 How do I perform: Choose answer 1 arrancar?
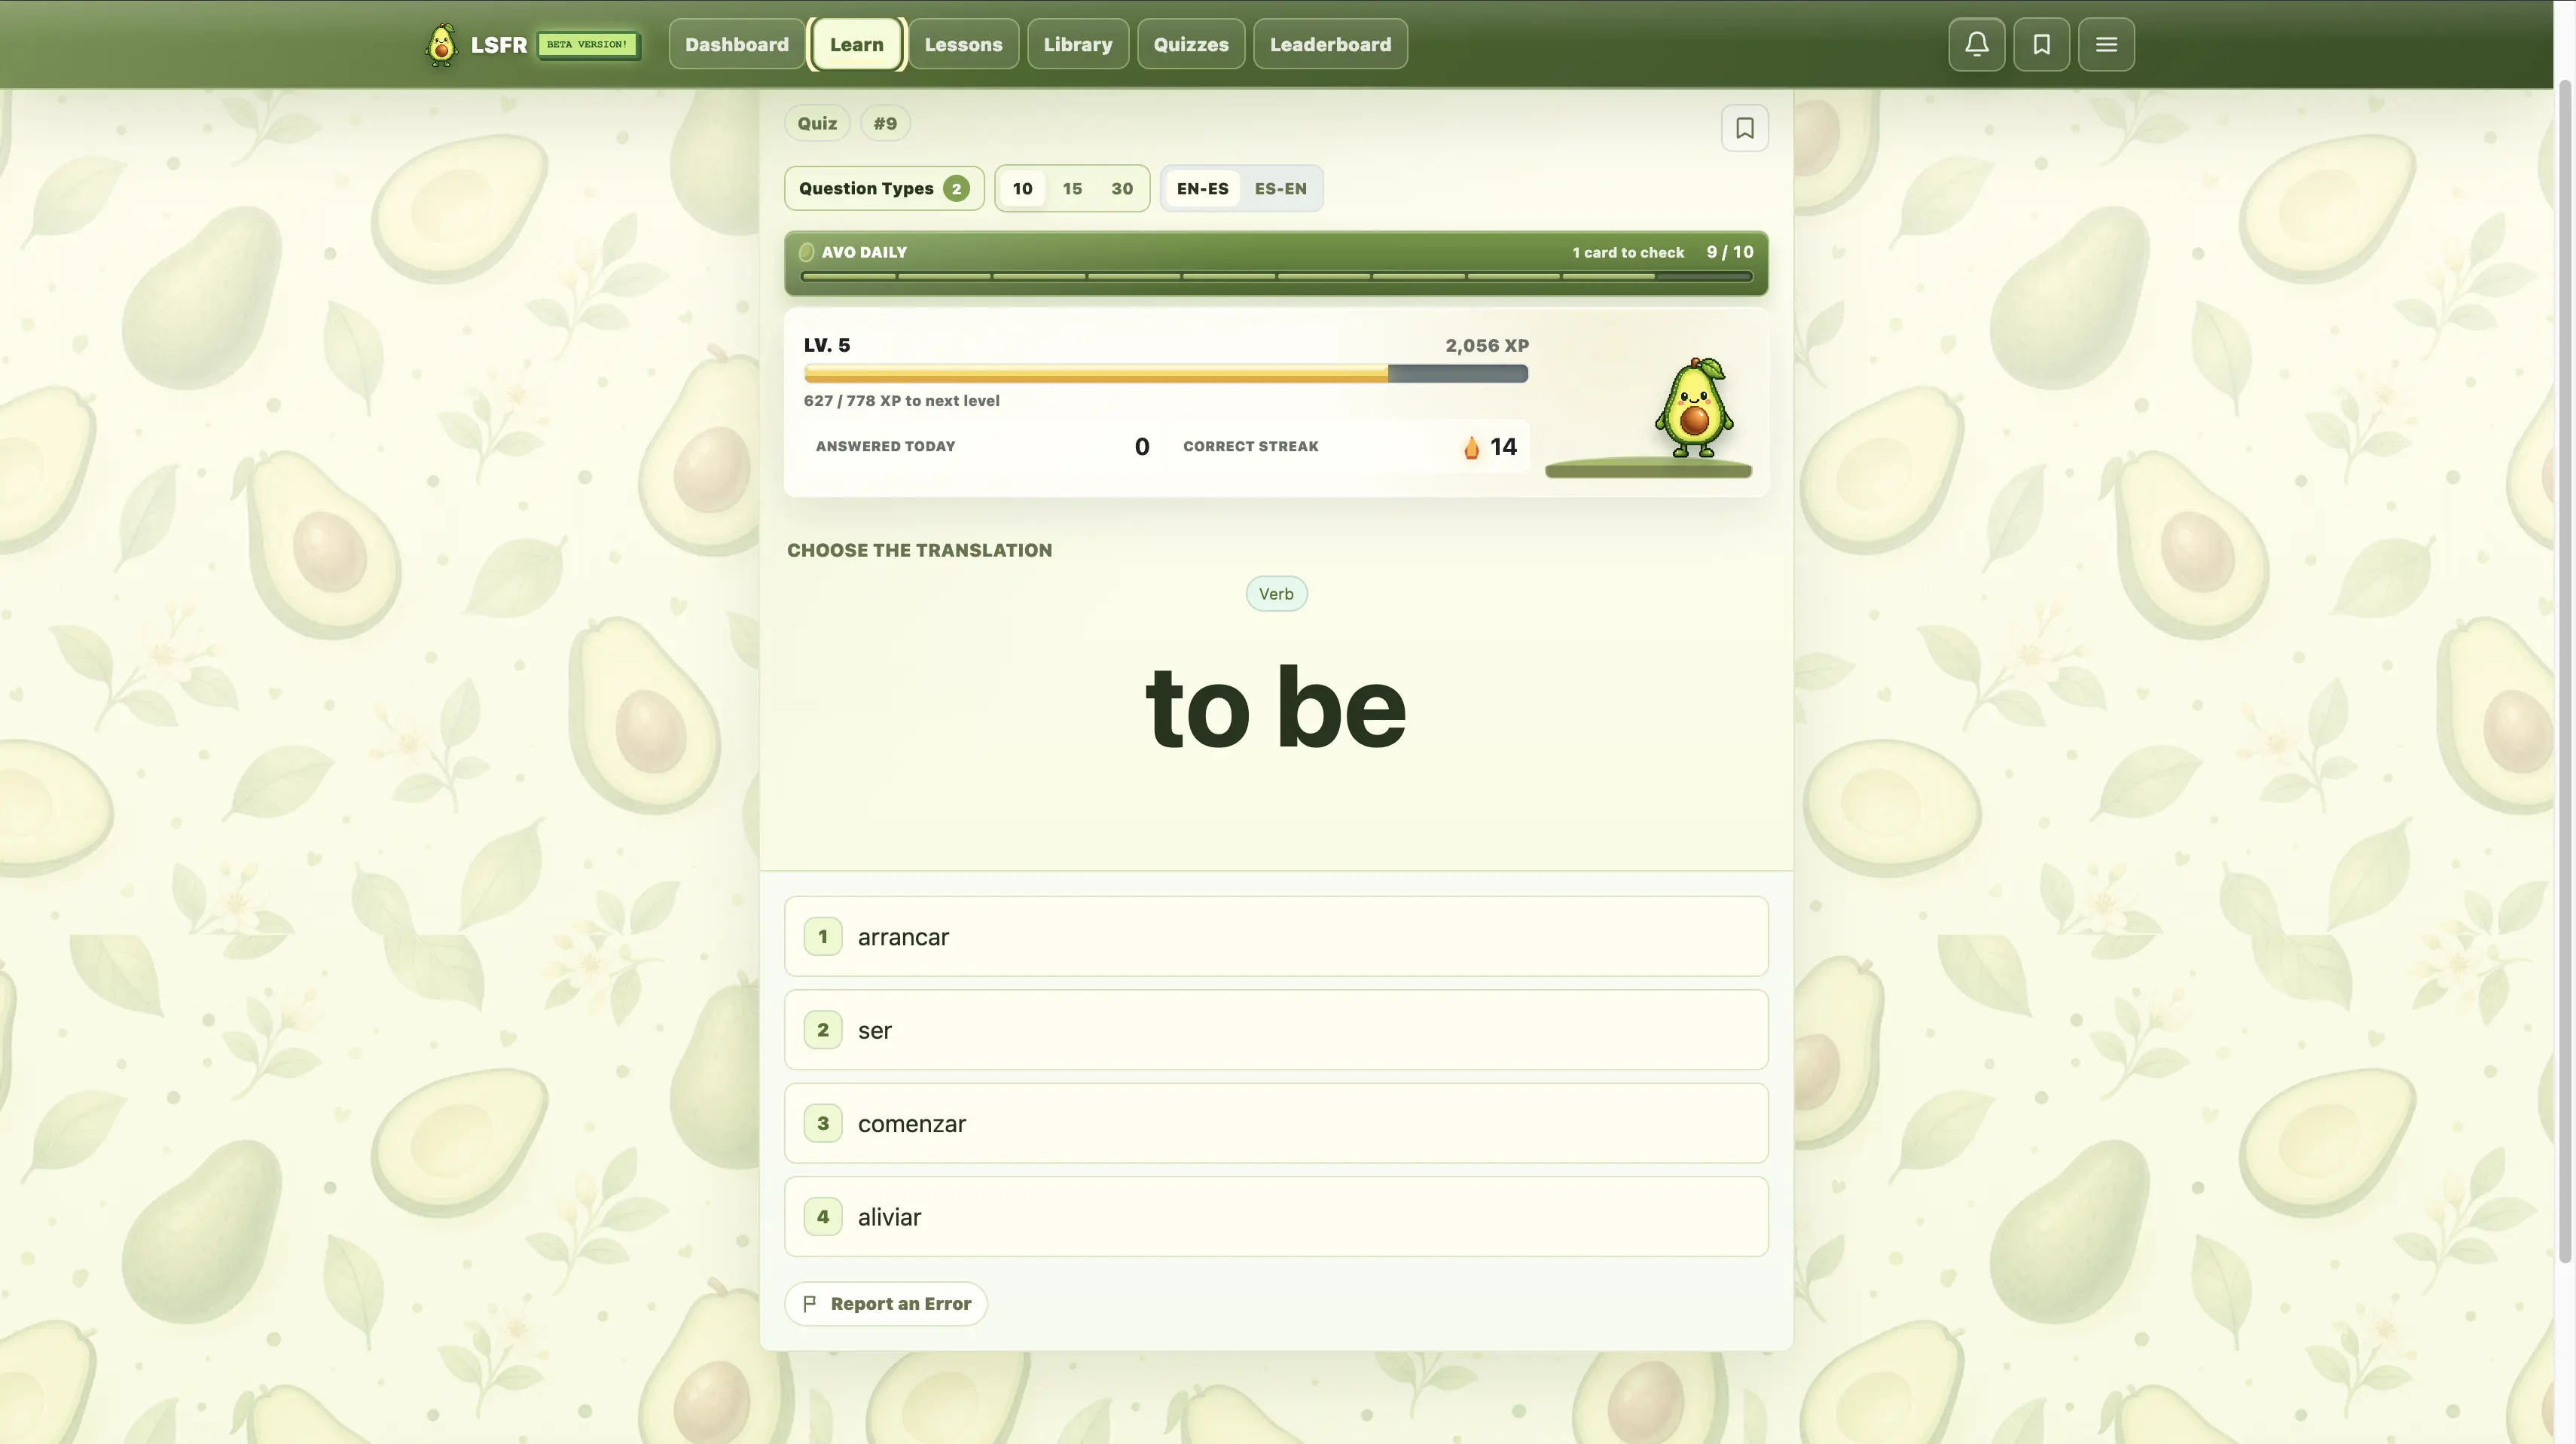(1276, 936)
